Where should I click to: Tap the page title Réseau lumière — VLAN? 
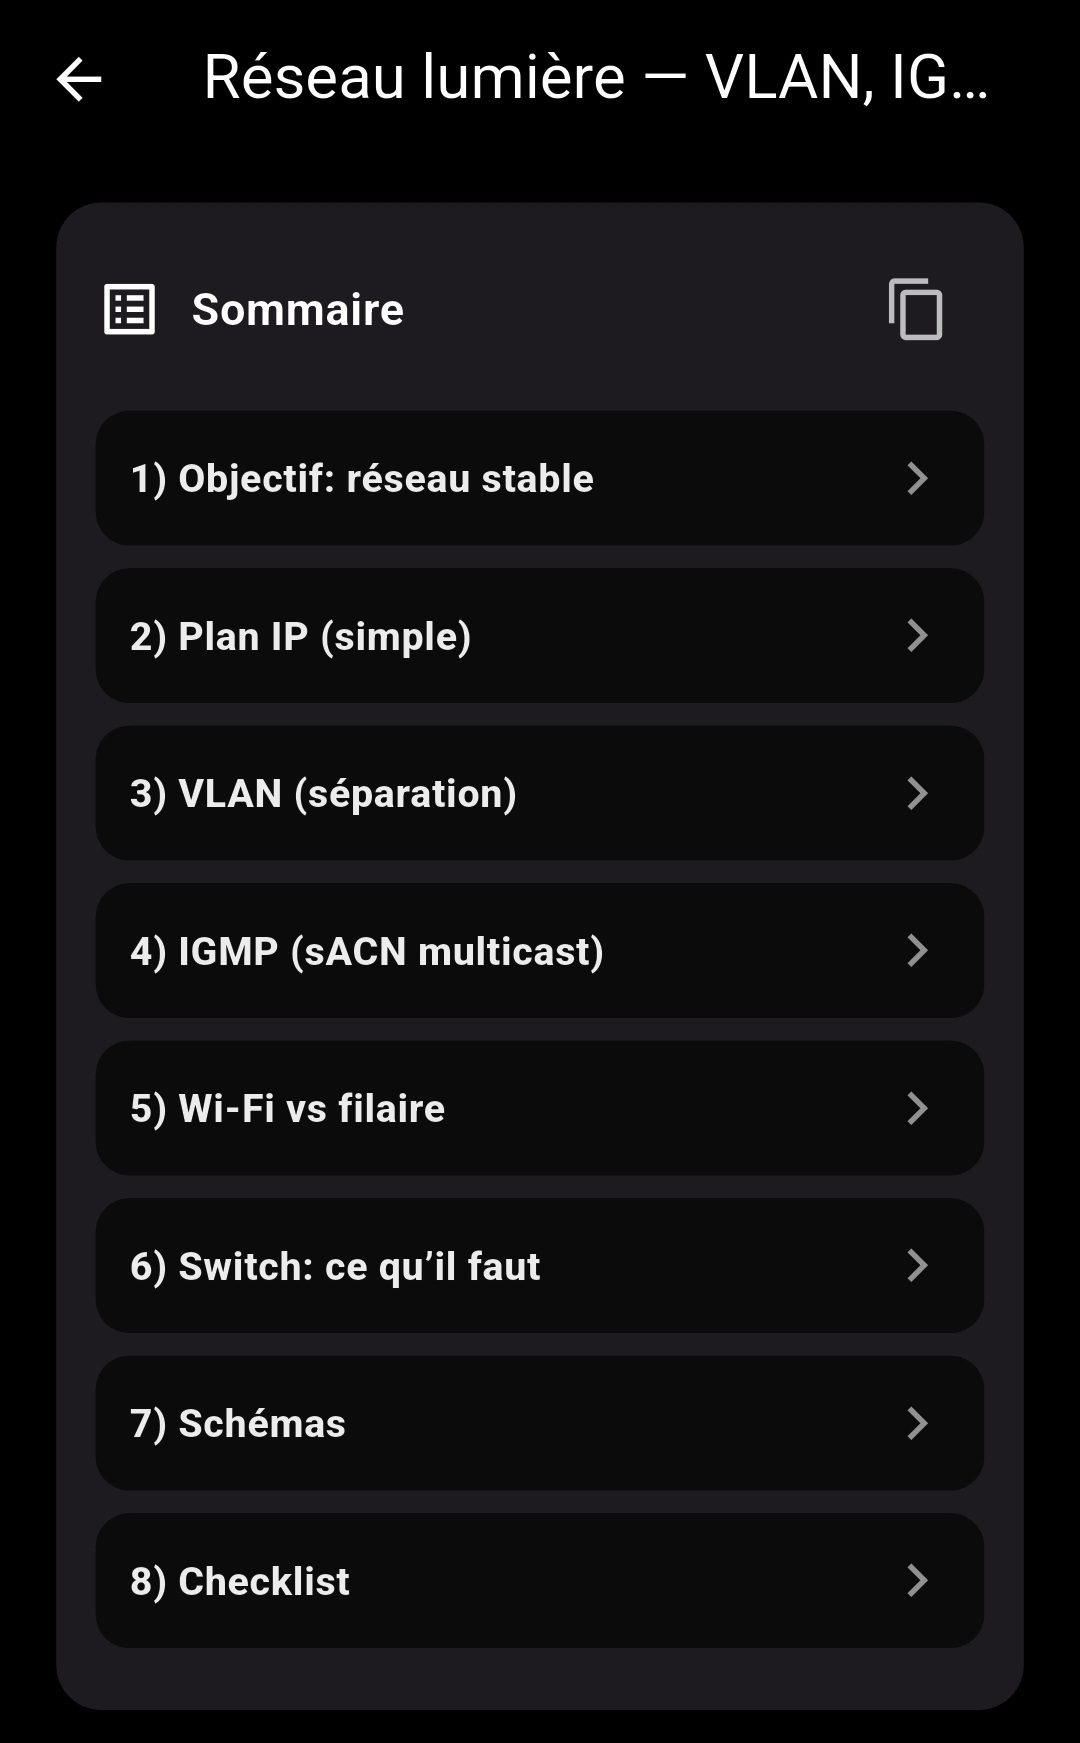pos(596,77)
